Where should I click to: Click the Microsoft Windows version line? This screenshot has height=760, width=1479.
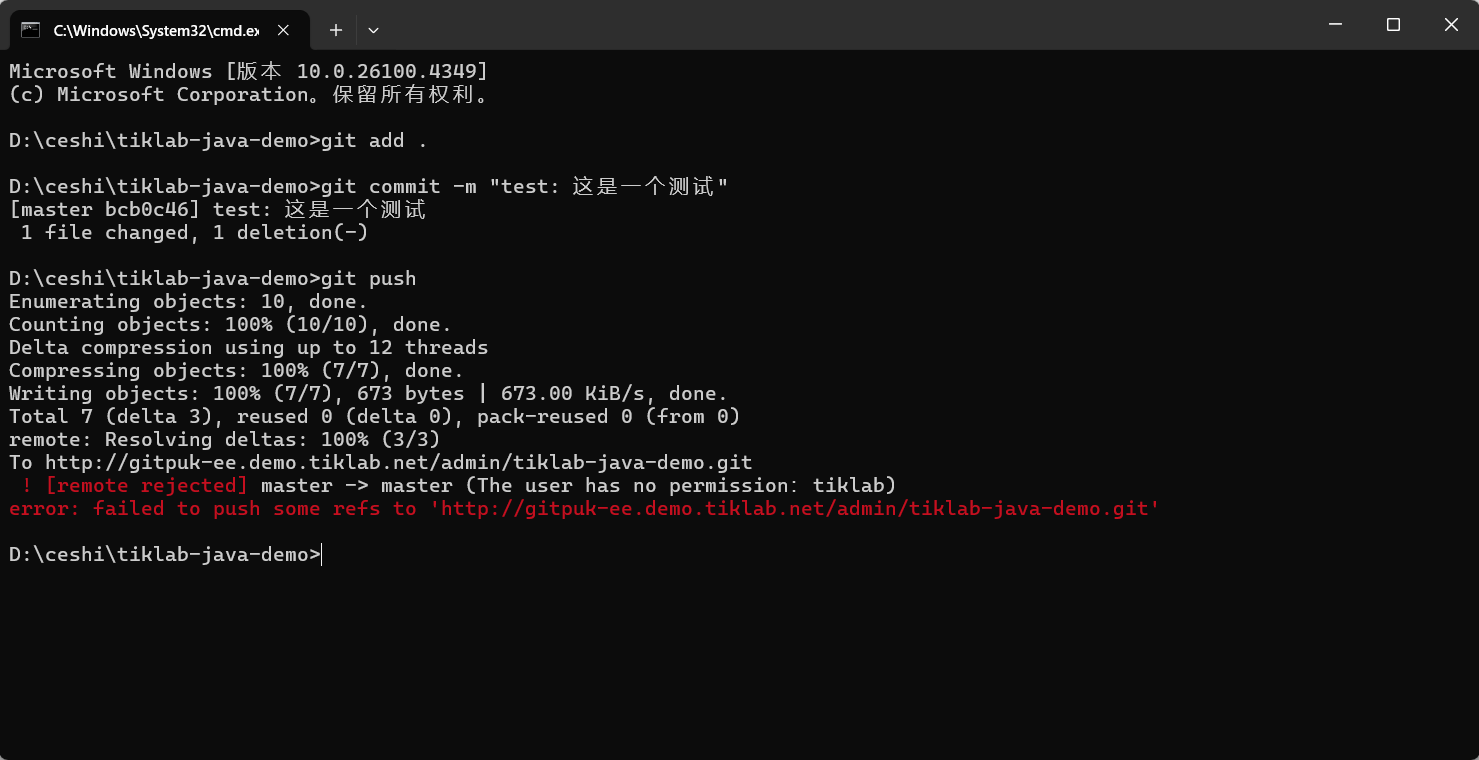pyautogui.click(x=248, y=72)
